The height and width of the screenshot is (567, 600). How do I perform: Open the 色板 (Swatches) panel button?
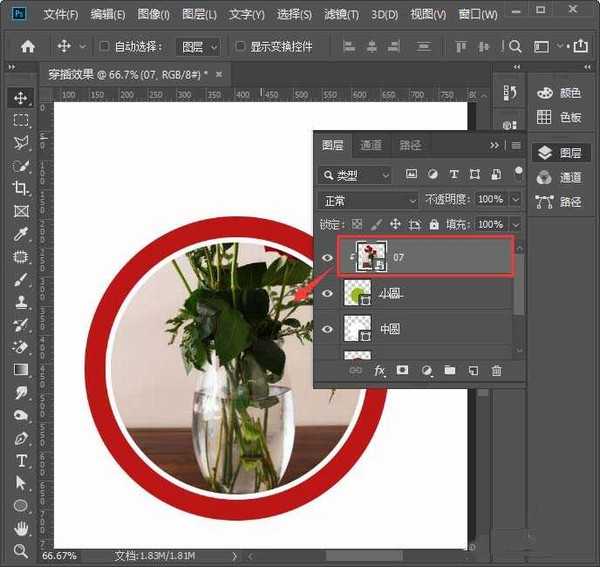tap(560, 117)
